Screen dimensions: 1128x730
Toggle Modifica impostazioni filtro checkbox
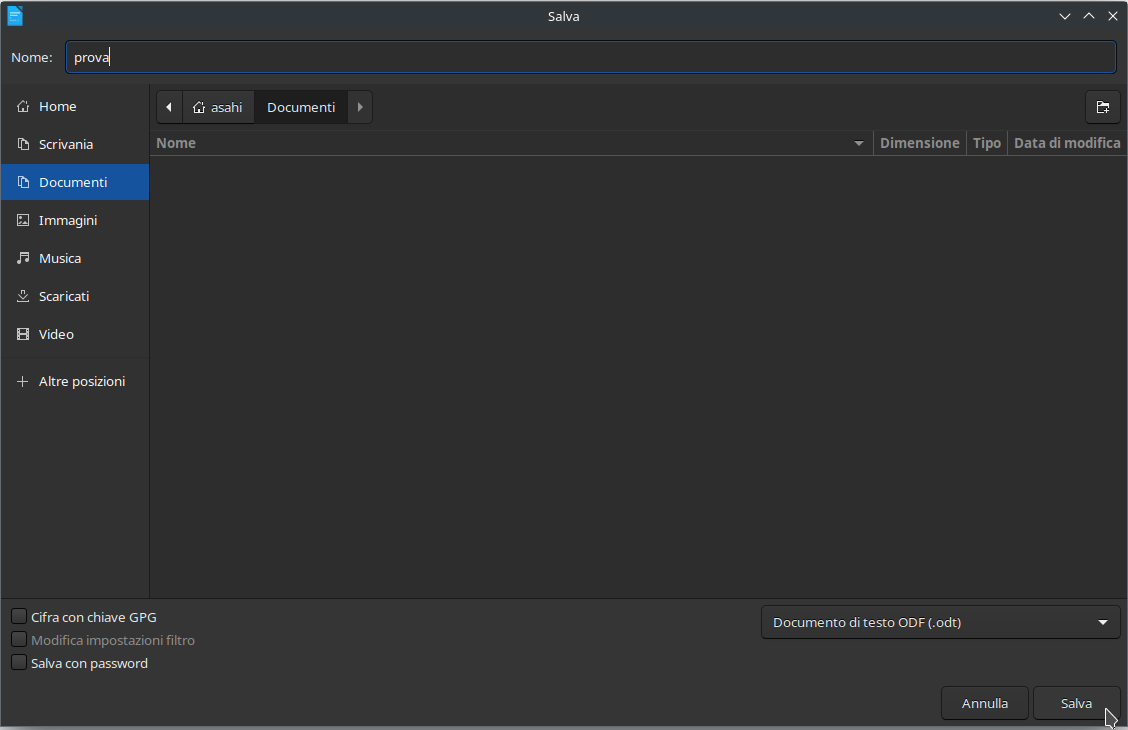pos(19,640)
